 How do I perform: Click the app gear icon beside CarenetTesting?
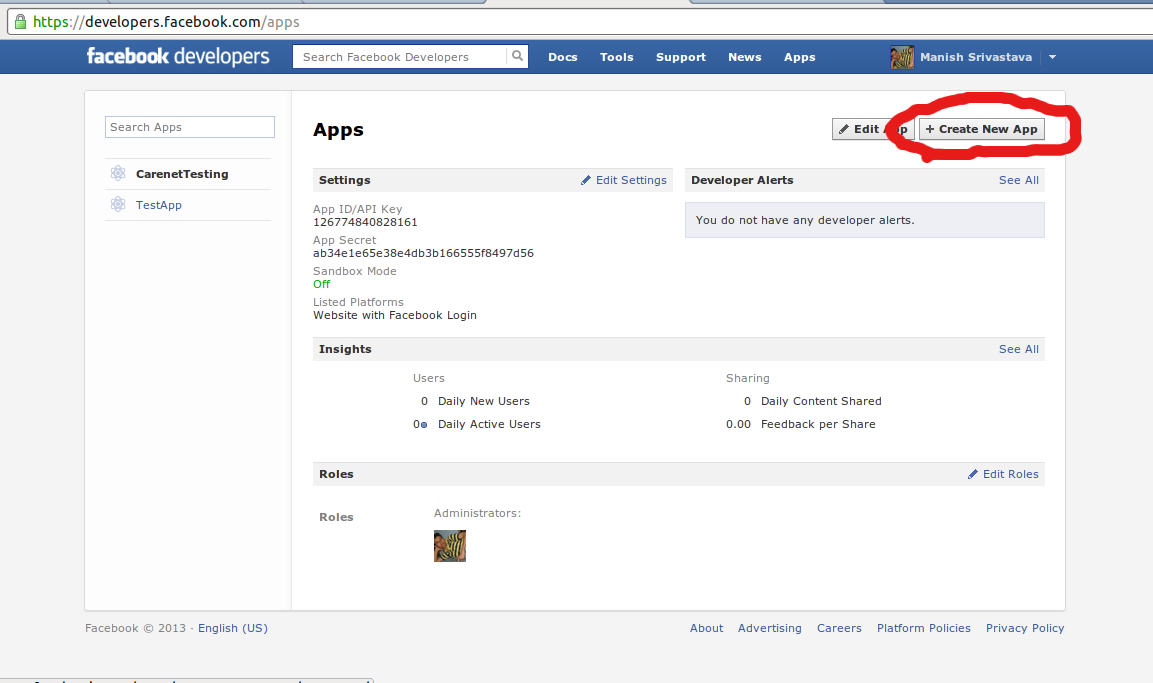(118, 171)
